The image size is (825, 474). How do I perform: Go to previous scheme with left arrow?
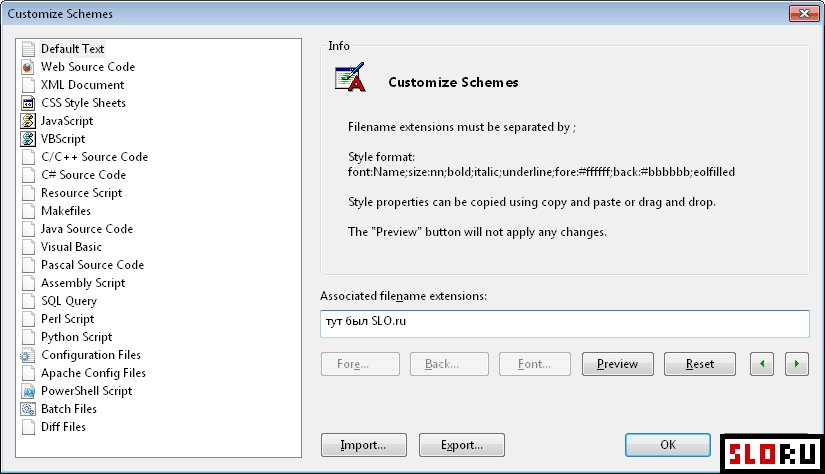[762, 364]
